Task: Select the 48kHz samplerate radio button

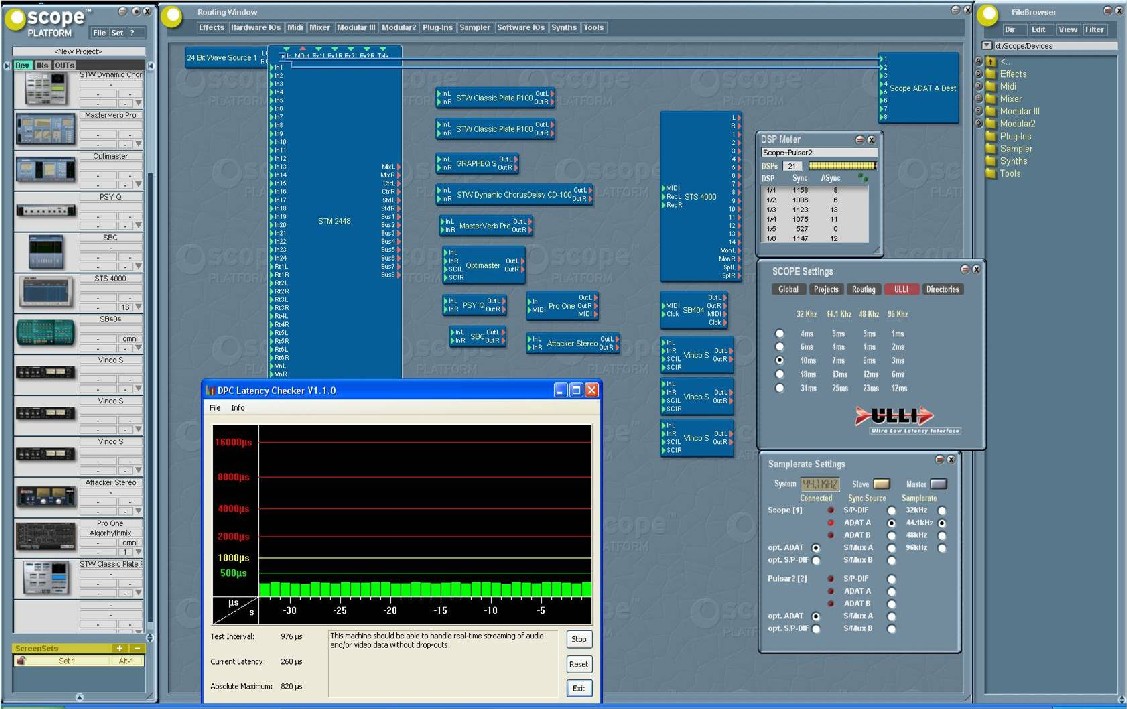Action: (942, 535)
